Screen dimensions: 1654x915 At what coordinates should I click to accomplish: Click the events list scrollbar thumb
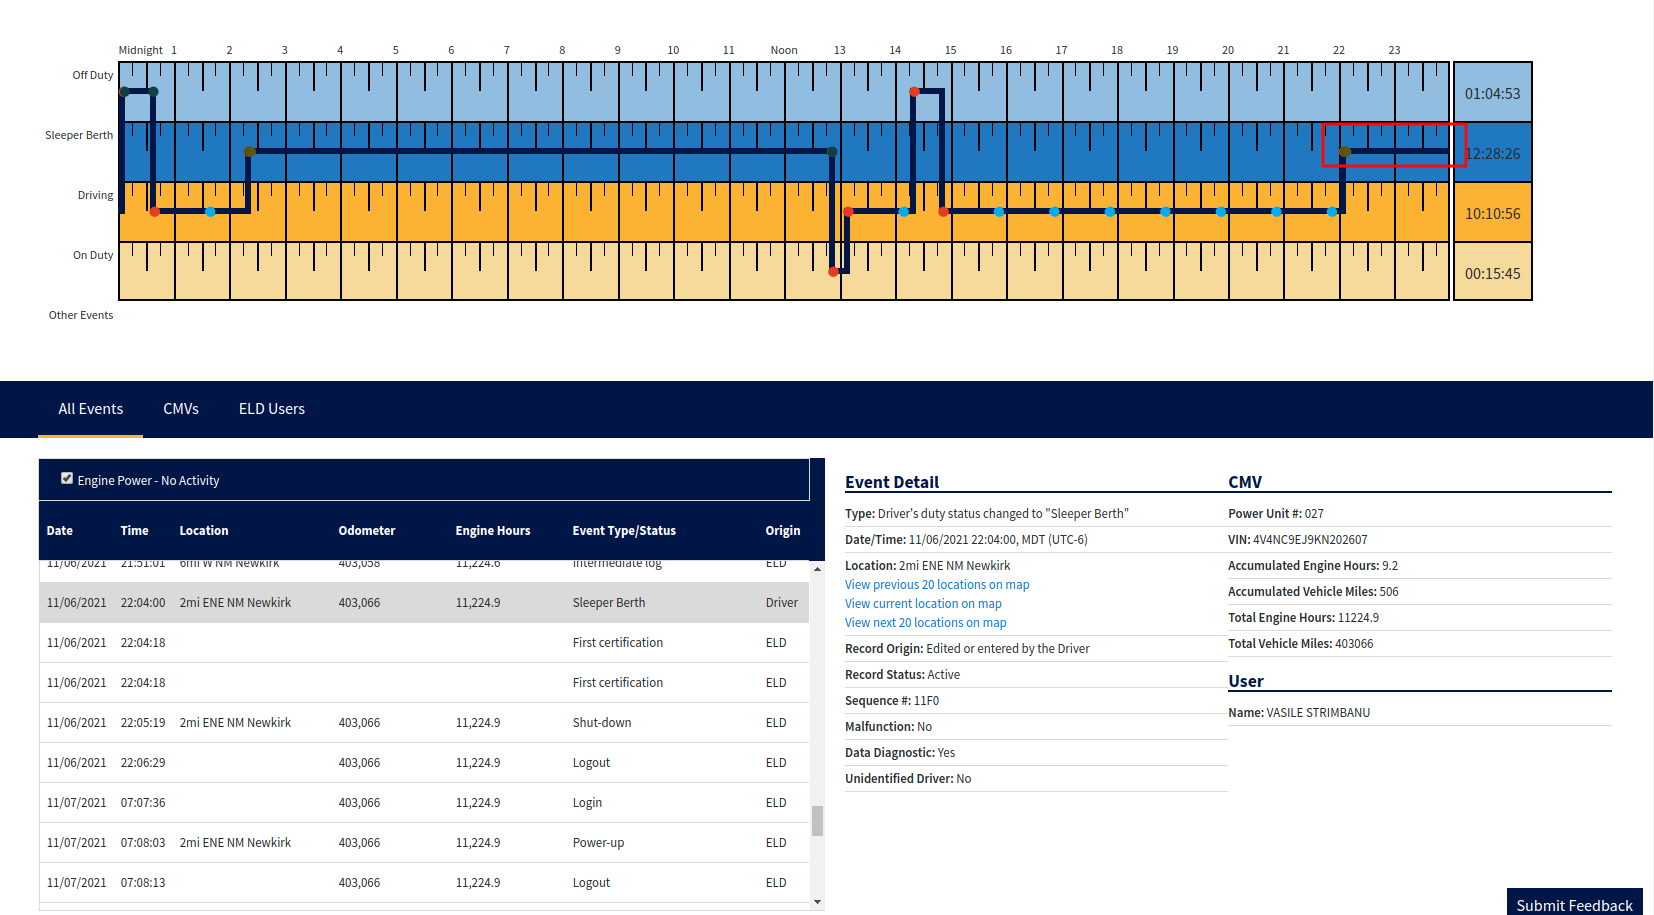817,821
